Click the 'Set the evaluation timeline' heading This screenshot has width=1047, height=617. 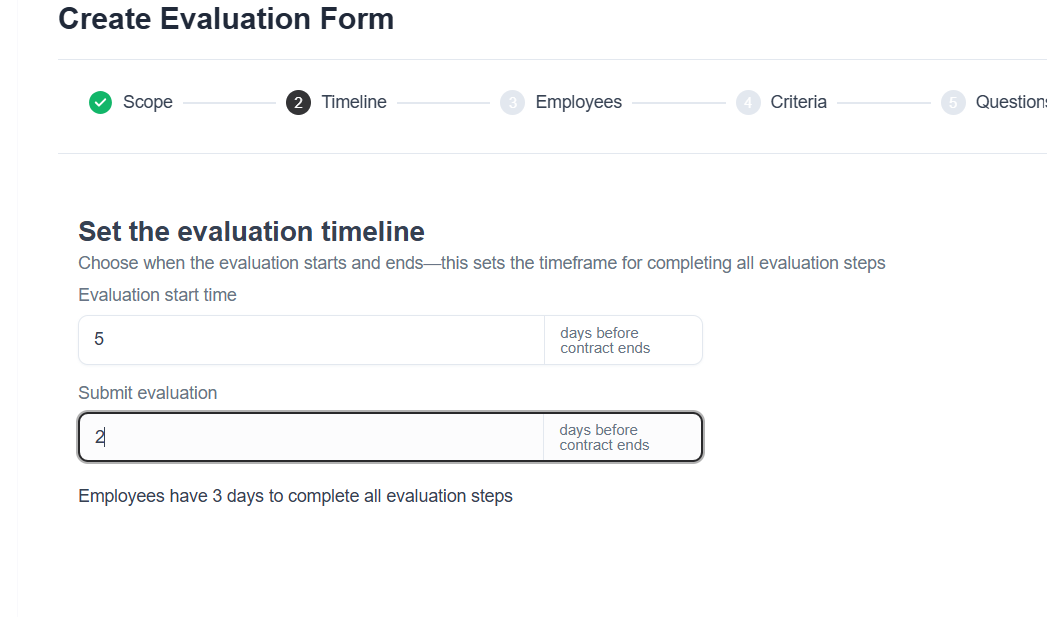point(251,232)
